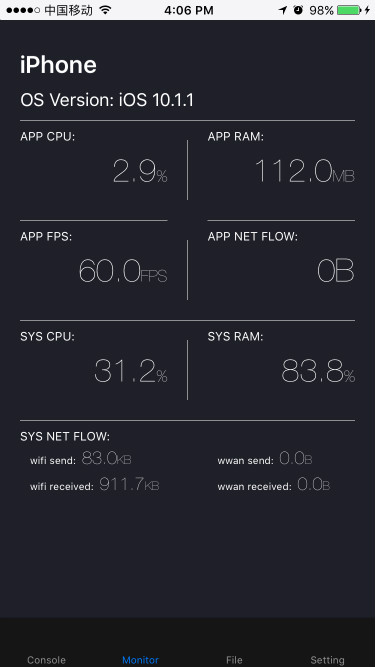Tap the APP FPS 60.0 reading
Viewport: 375px width, 667px height.
[123, 271]
